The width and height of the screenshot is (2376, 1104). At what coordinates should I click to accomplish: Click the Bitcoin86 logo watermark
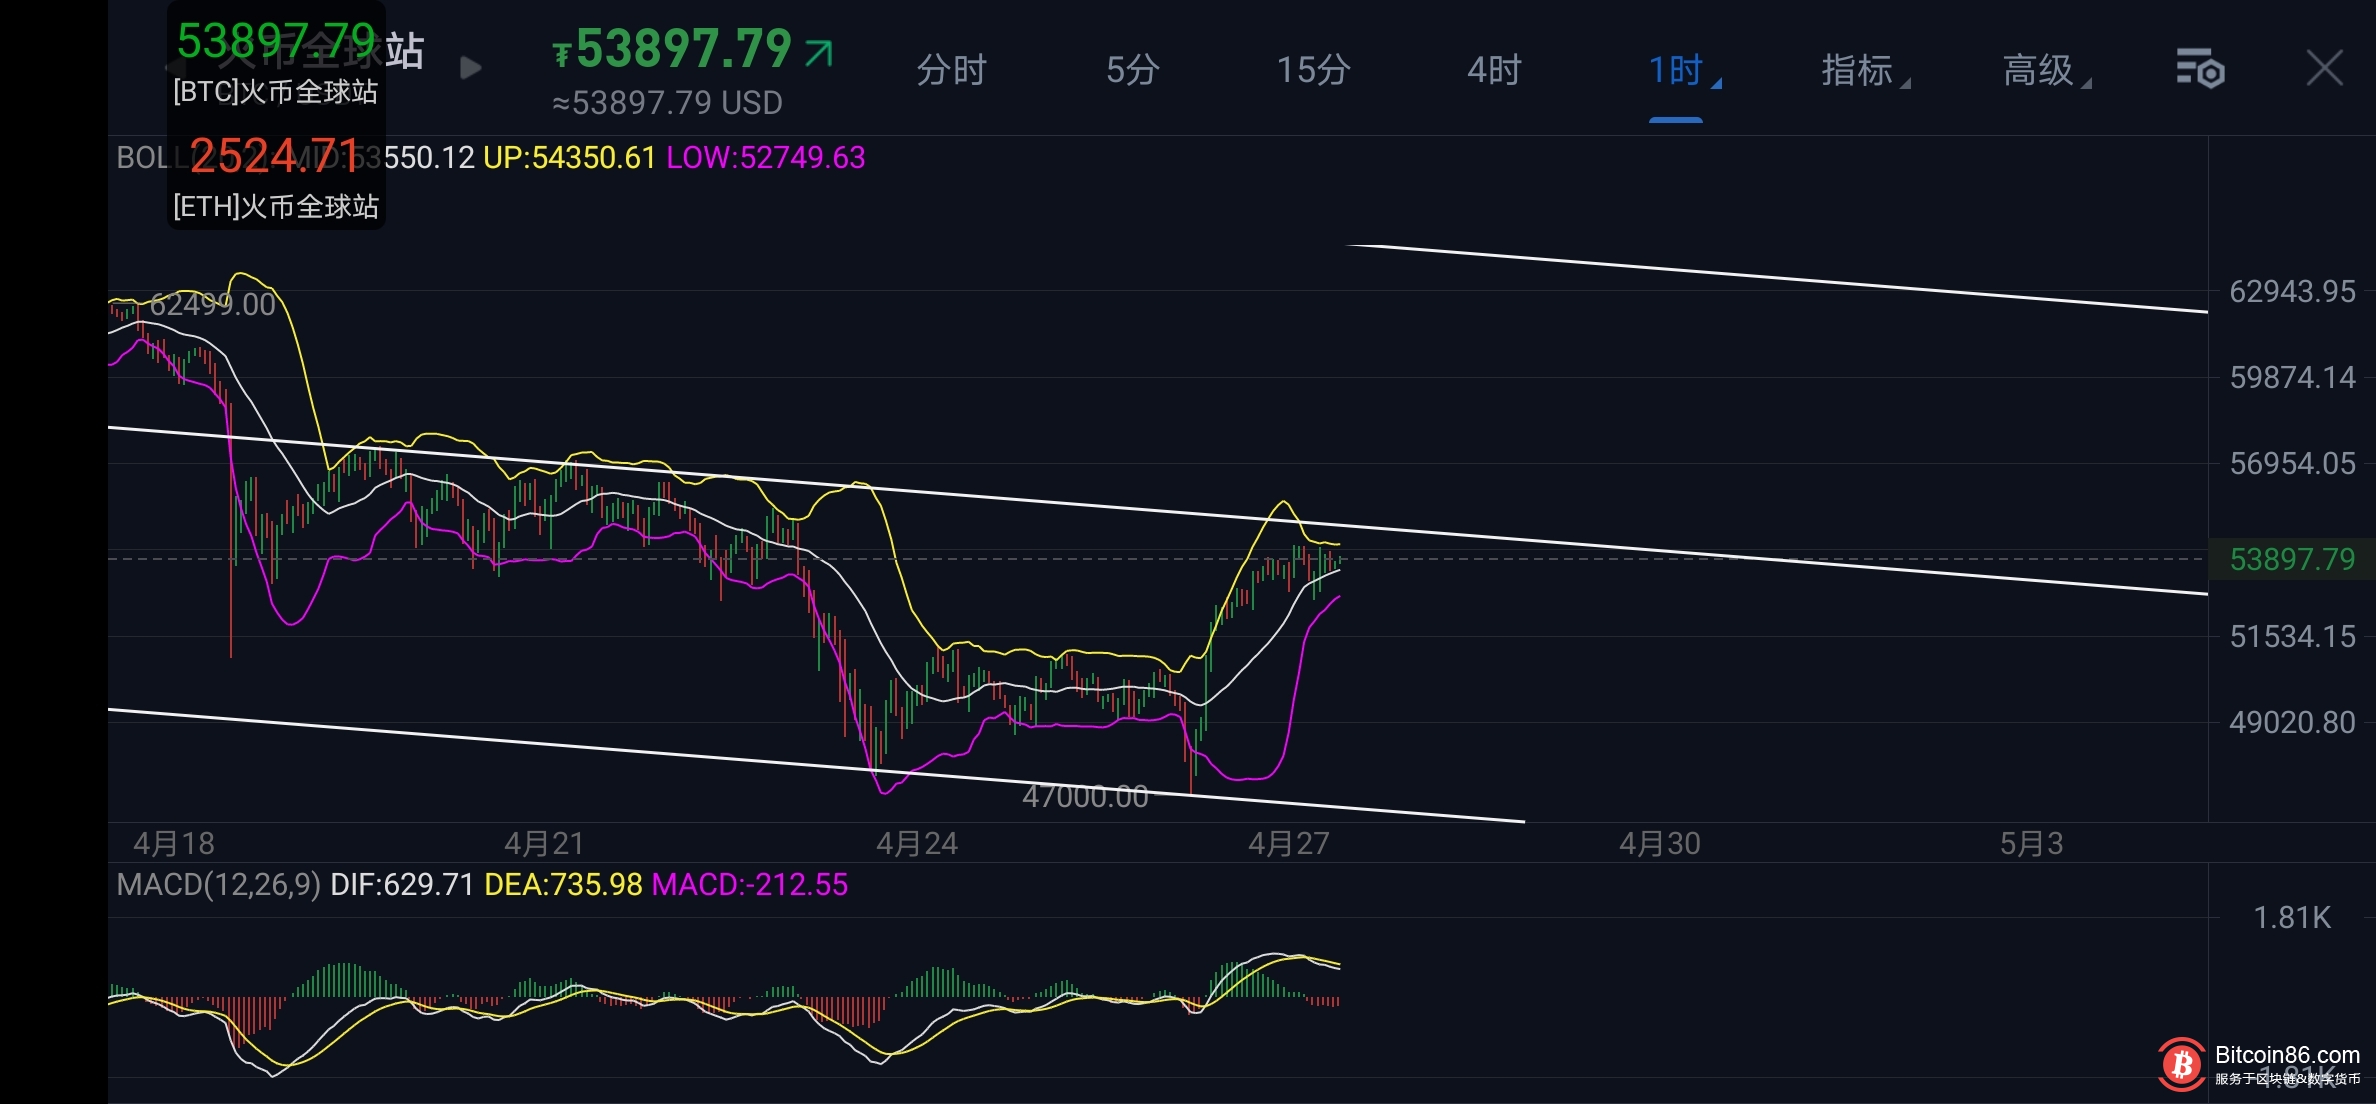2182,1064
